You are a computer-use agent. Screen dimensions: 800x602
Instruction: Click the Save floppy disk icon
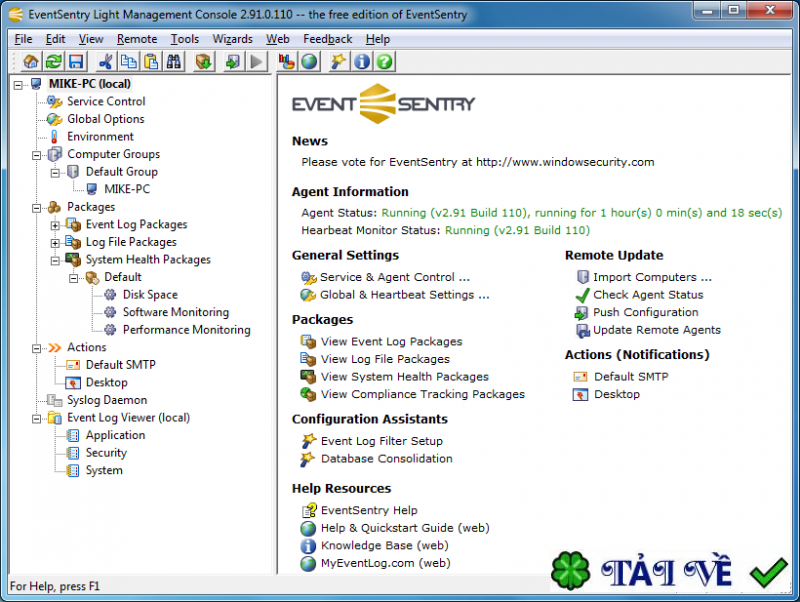pos(75,62)
